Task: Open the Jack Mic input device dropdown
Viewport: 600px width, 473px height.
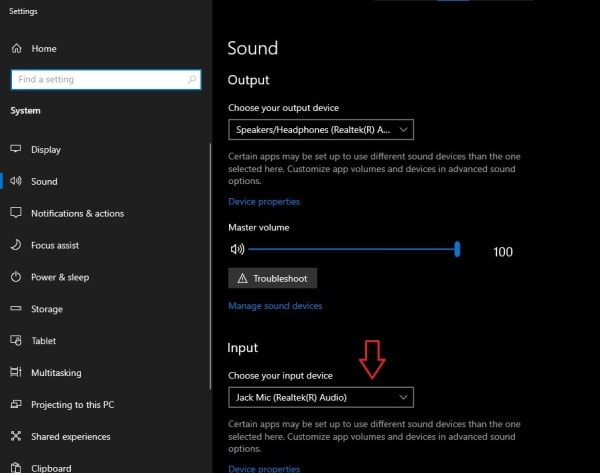Action: [321, 397]
